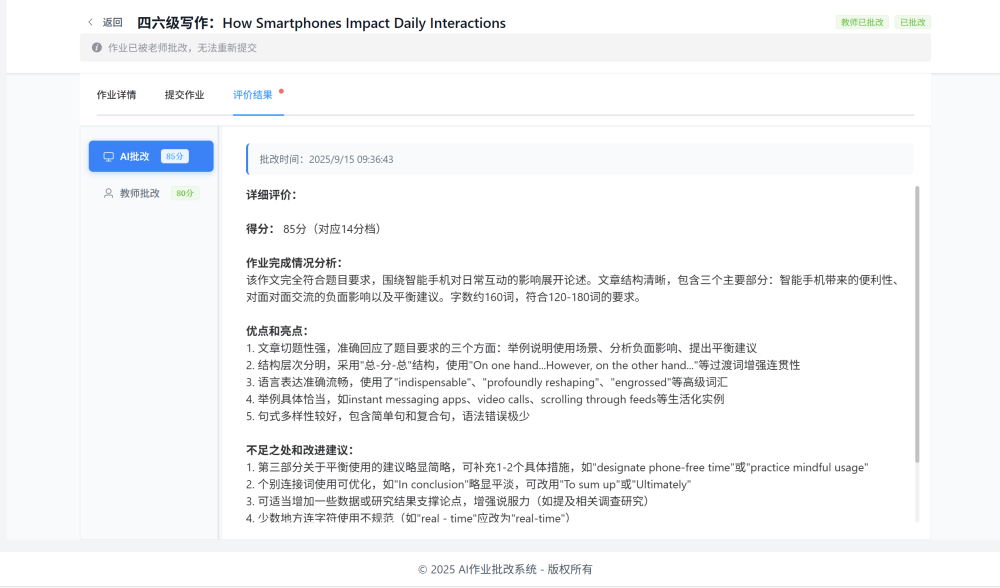1000x588 pixels.
Task: Click the 教师已批改 status tag
Action: [862, 22]
